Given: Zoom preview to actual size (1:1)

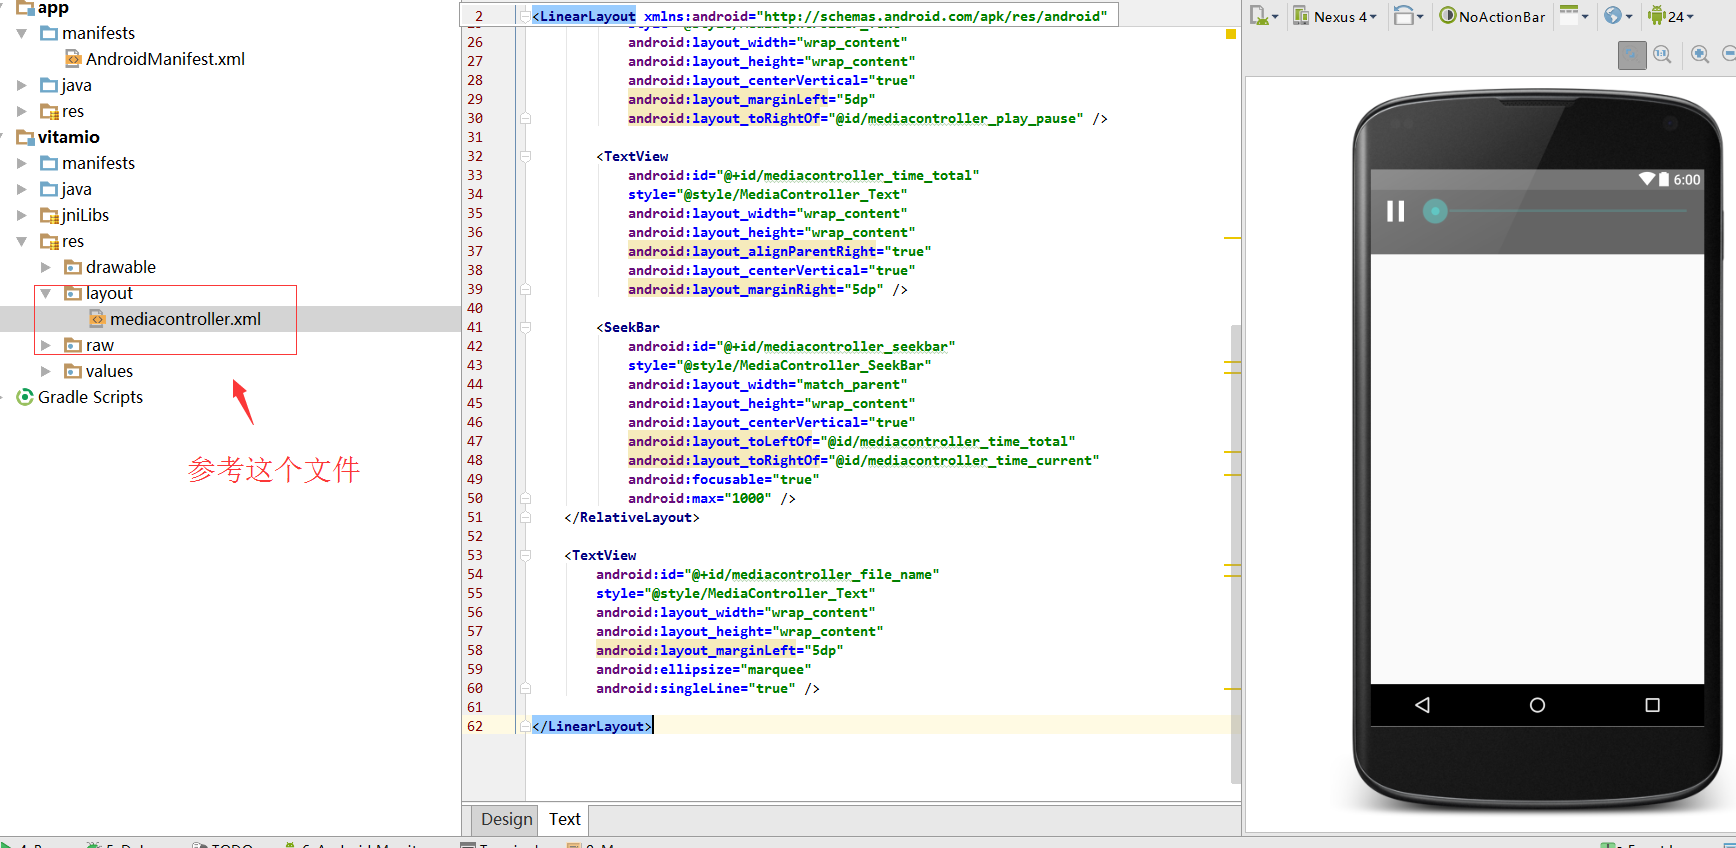Looking at the screenshot, I should point(1662,55).
